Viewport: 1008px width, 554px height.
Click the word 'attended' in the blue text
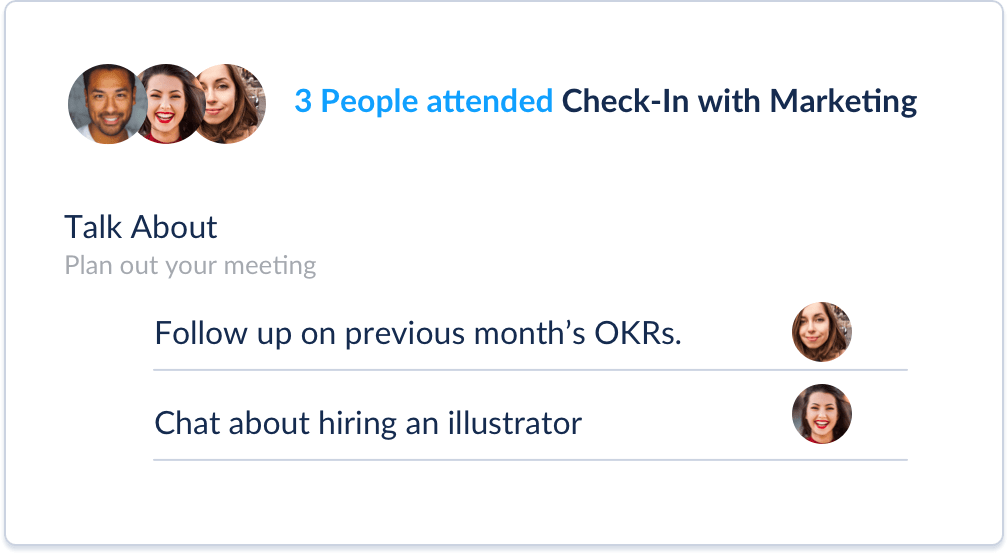[489, 102]
